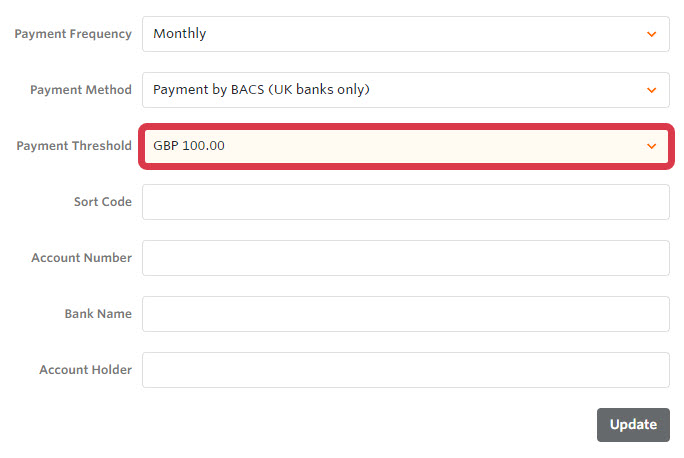The height and width of the screenshot is (458, 684).
Task: Focus the Sort Code input field
Action: (405, 202)
